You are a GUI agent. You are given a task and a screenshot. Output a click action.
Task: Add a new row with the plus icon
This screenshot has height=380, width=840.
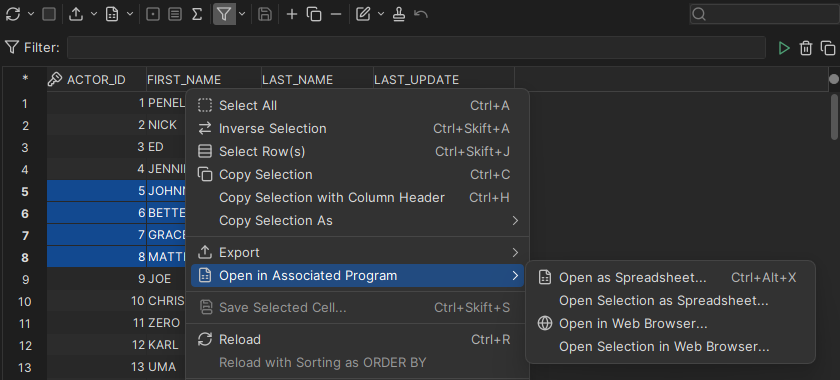click(292, 14)
